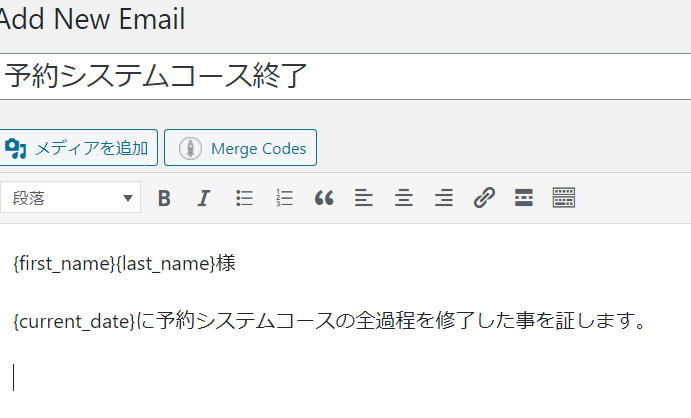Screen dimensions: 691x418
Task: Align text right
Action: [444, 198]
